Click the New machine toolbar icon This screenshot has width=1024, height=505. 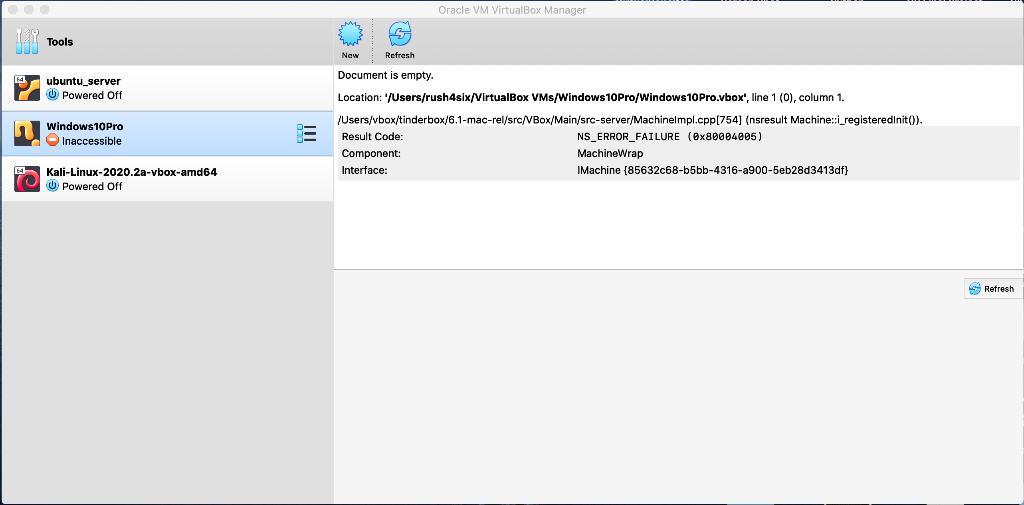click(x=350, y=34)
